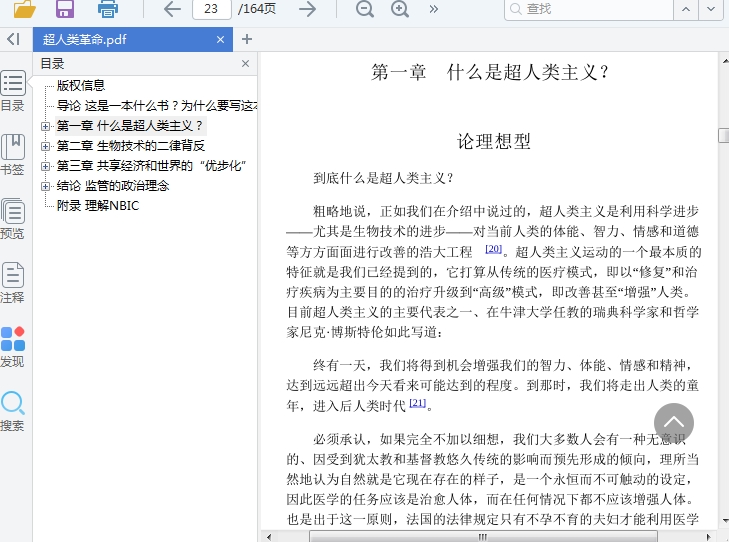Find previous search result arrow

coord(686,9)
